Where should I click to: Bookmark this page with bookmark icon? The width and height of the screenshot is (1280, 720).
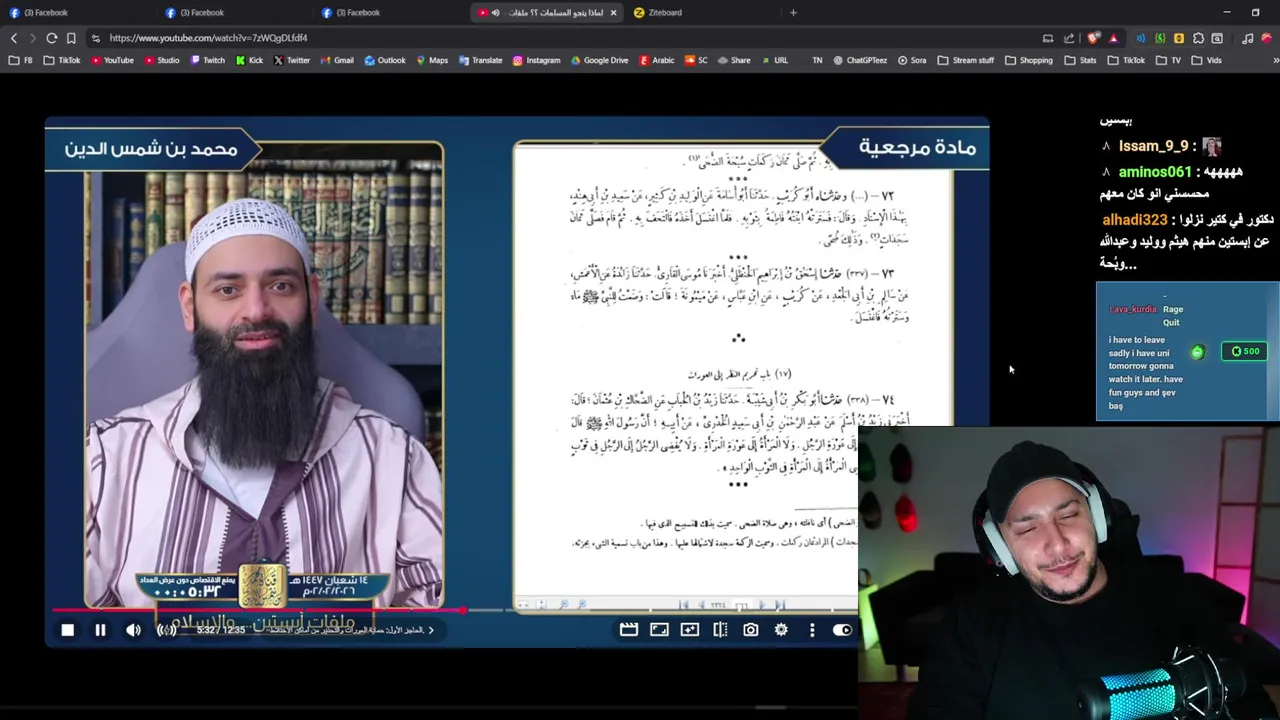click(71, 38)
